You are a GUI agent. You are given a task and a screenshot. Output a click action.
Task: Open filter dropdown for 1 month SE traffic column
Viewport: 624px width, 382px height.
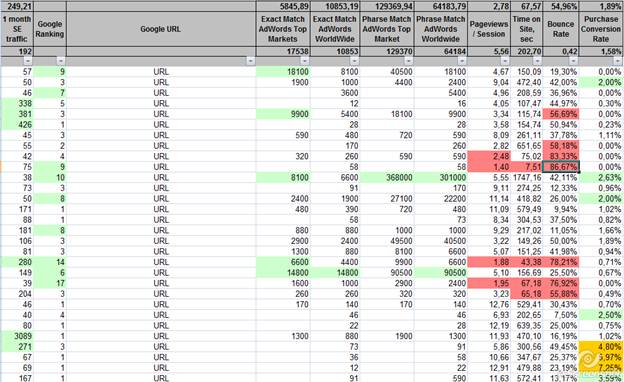pyautogui.click(x=28, y=61)
